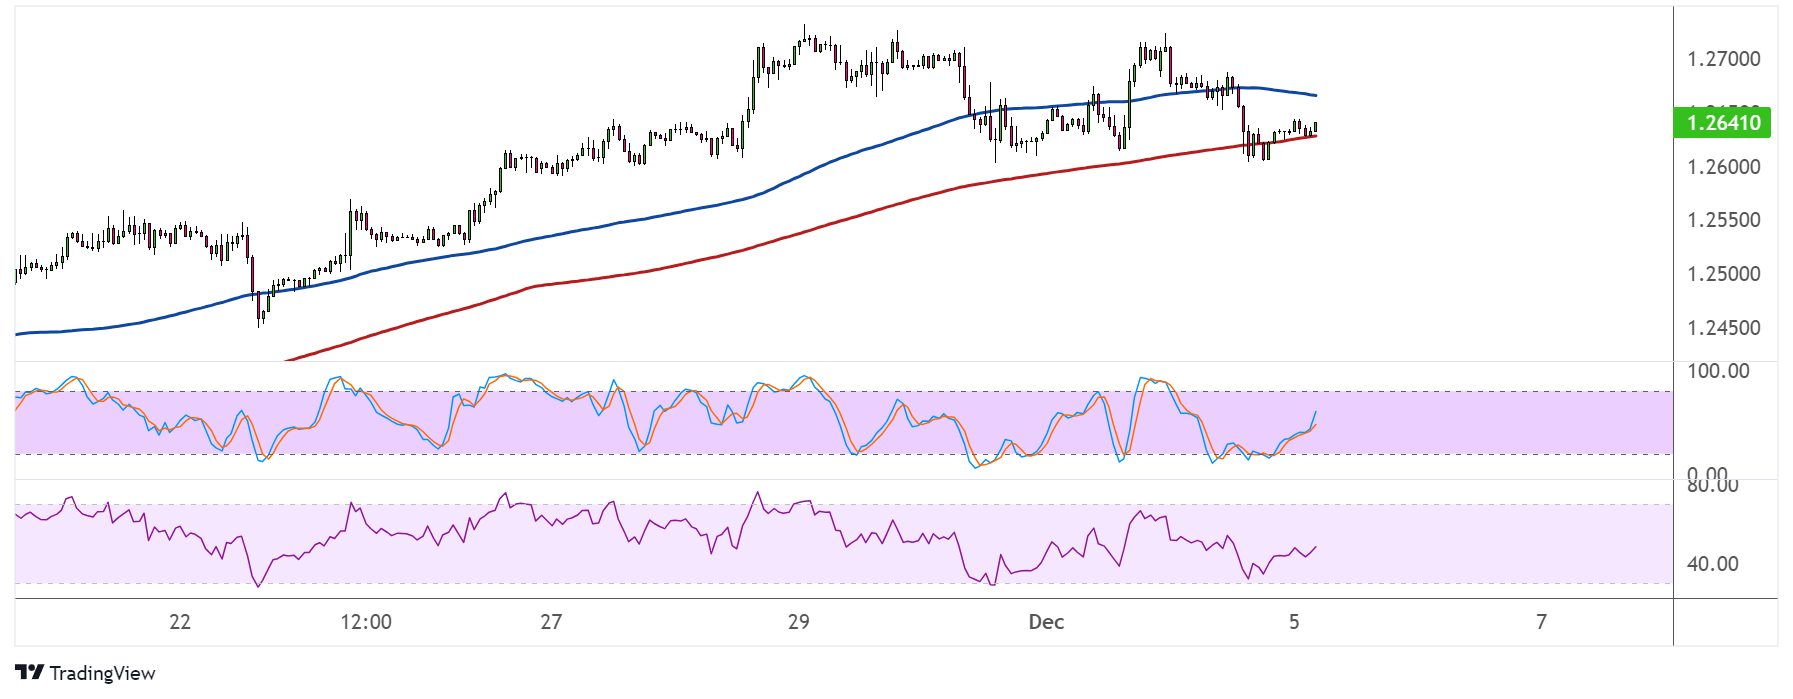Screen dimensions: 1793x699
Task: Click the 1.25500 price axis label
Action: click(x=1724, y=220)
